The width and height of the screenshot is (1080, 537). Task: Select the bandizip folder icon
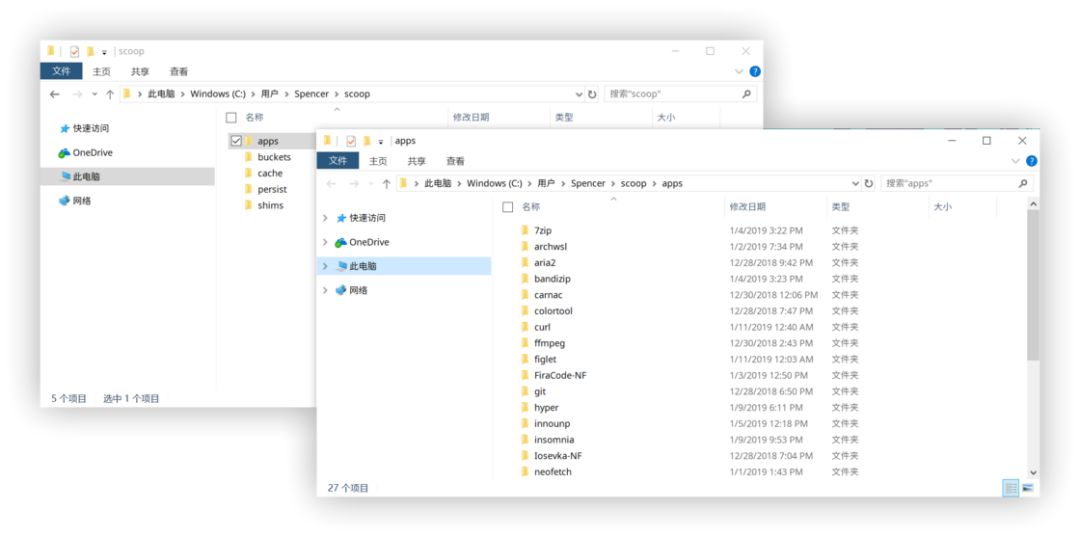pyautogui.click(x=525, y=279)
